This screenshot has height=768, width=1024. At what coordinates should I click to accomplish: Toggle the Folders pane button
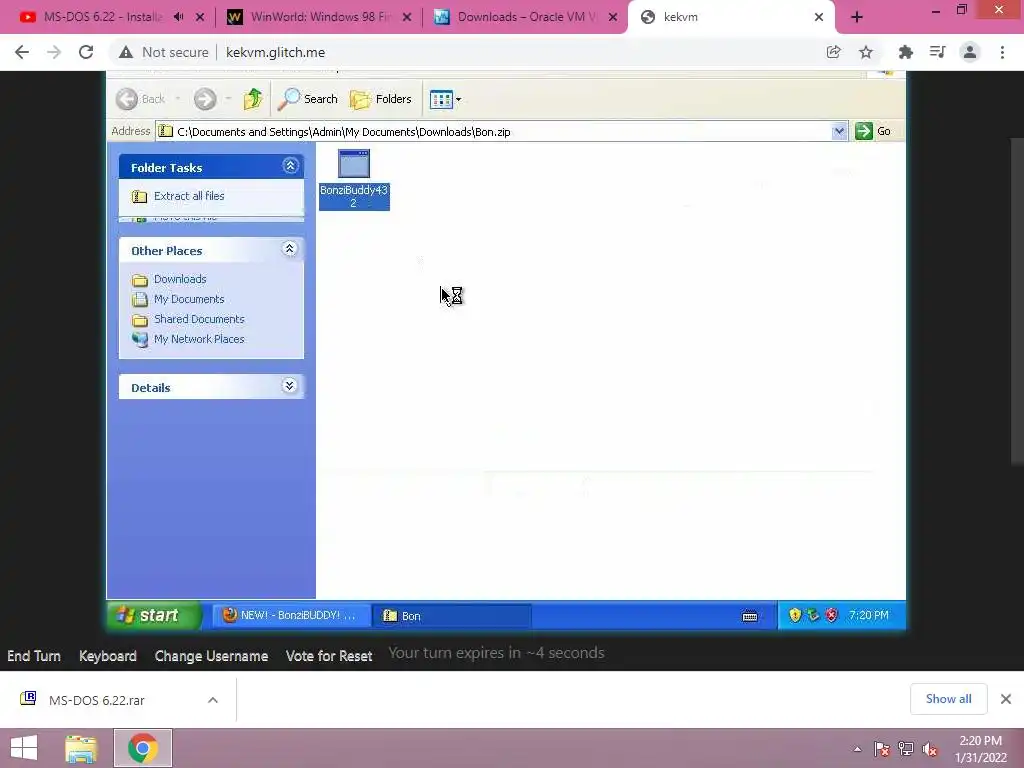coord(381,99)
